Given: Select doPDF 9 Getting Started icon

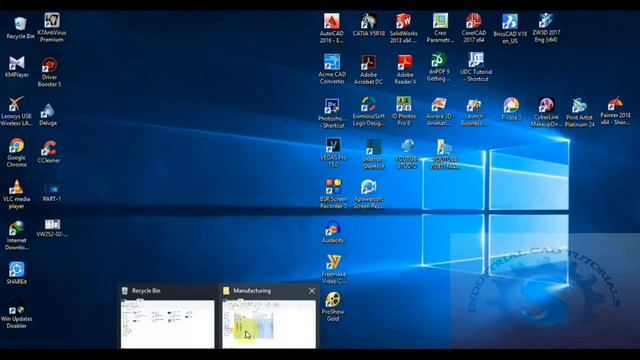Looking at the screenshot, I should tap(438, 67).
